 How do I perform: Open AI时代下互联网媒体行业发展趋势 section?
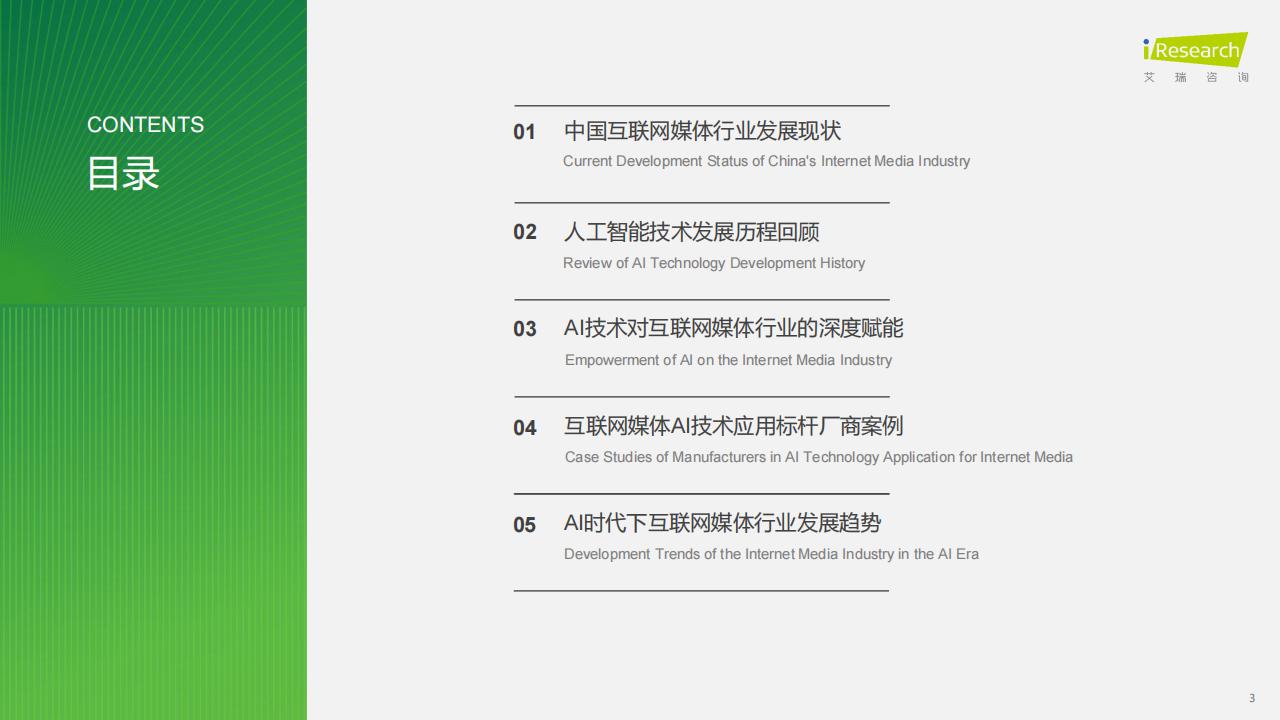point(722,523)
